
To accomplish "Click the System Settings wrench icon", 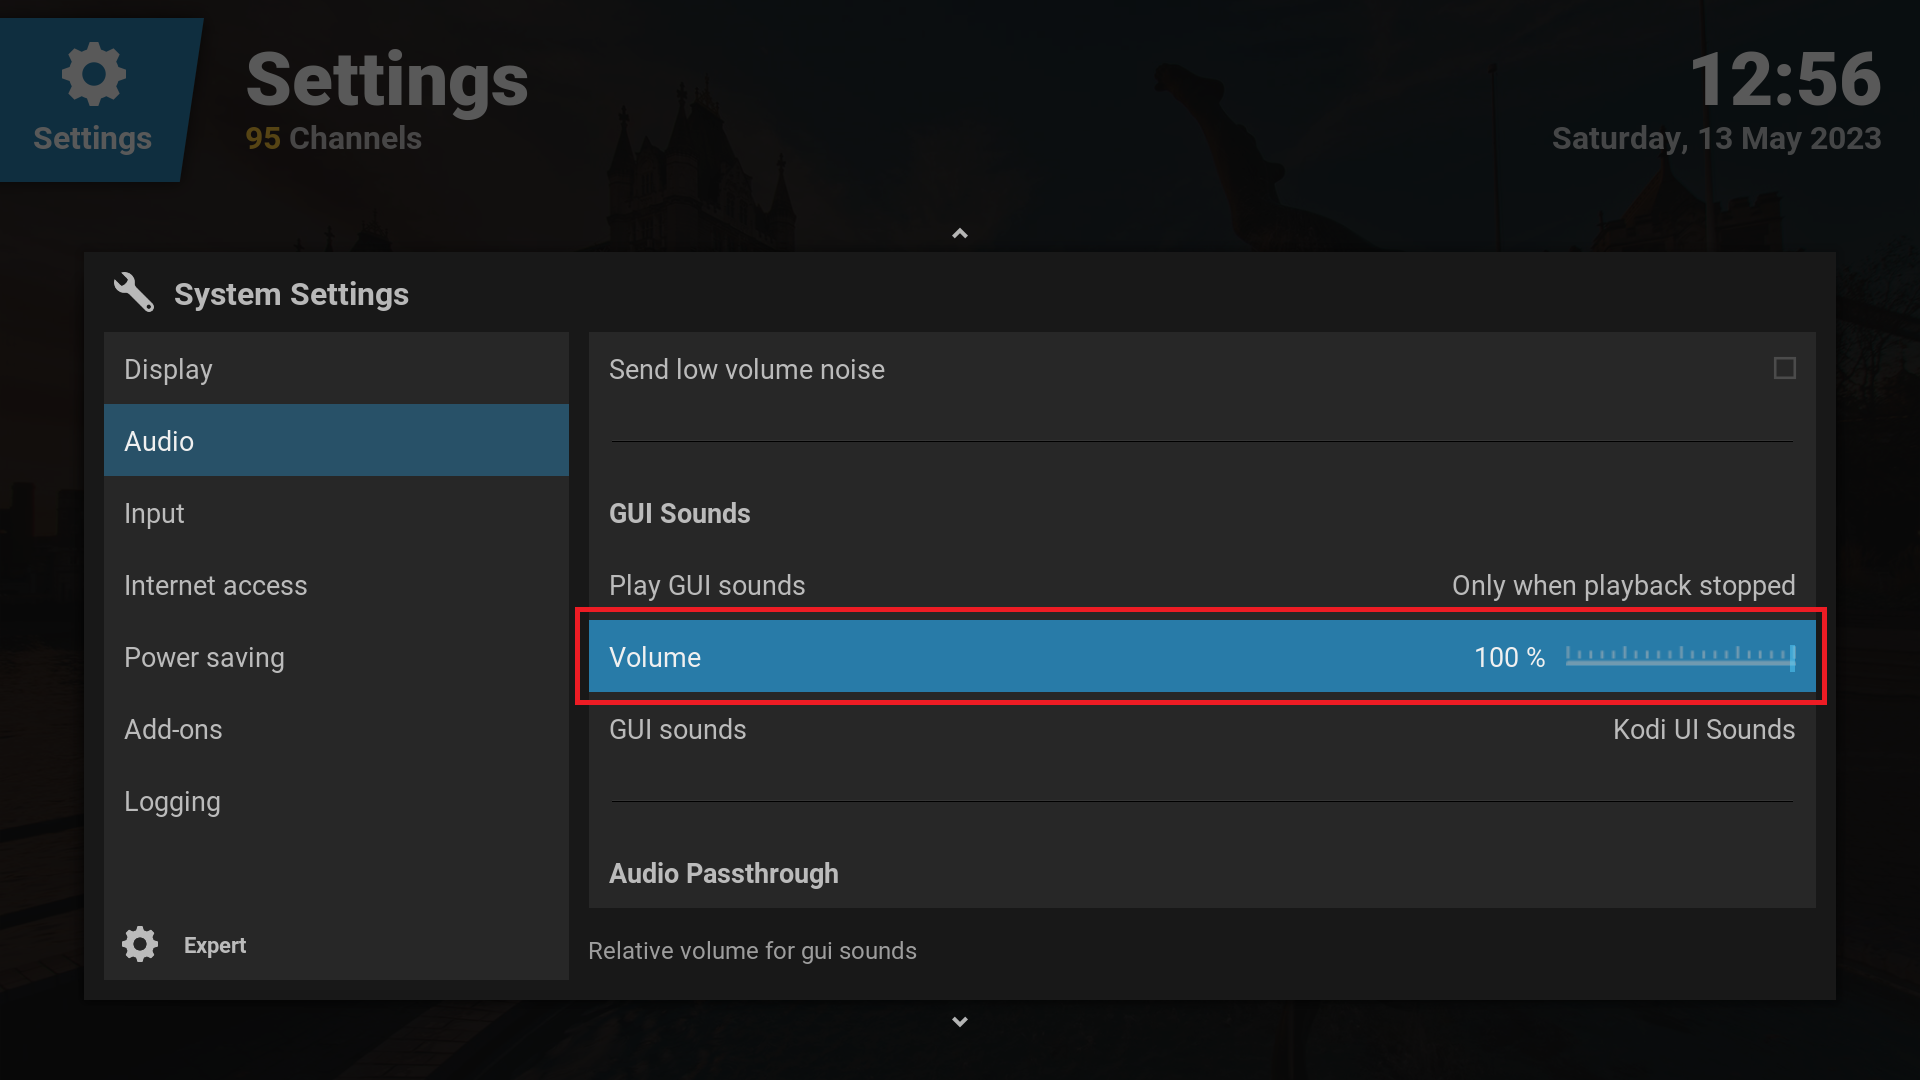I will (x=133, y=293).
